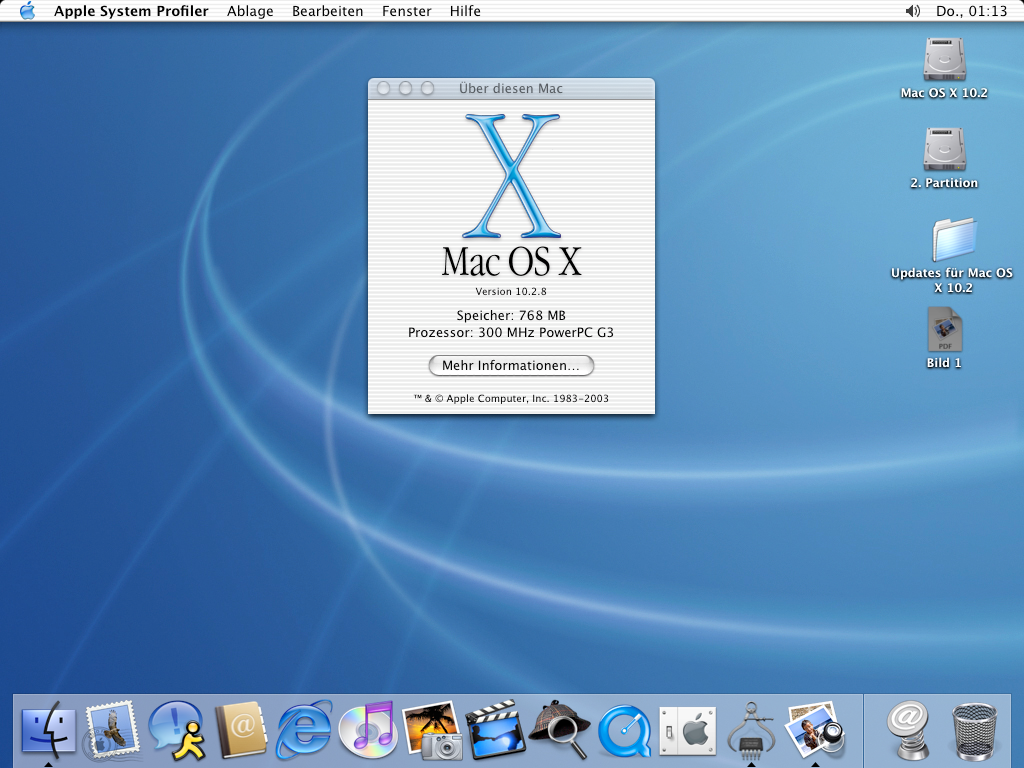Select the Updates für Mac OS X 10.2 folder
This screenshot has width=1024, height=768.
(953, 240)
